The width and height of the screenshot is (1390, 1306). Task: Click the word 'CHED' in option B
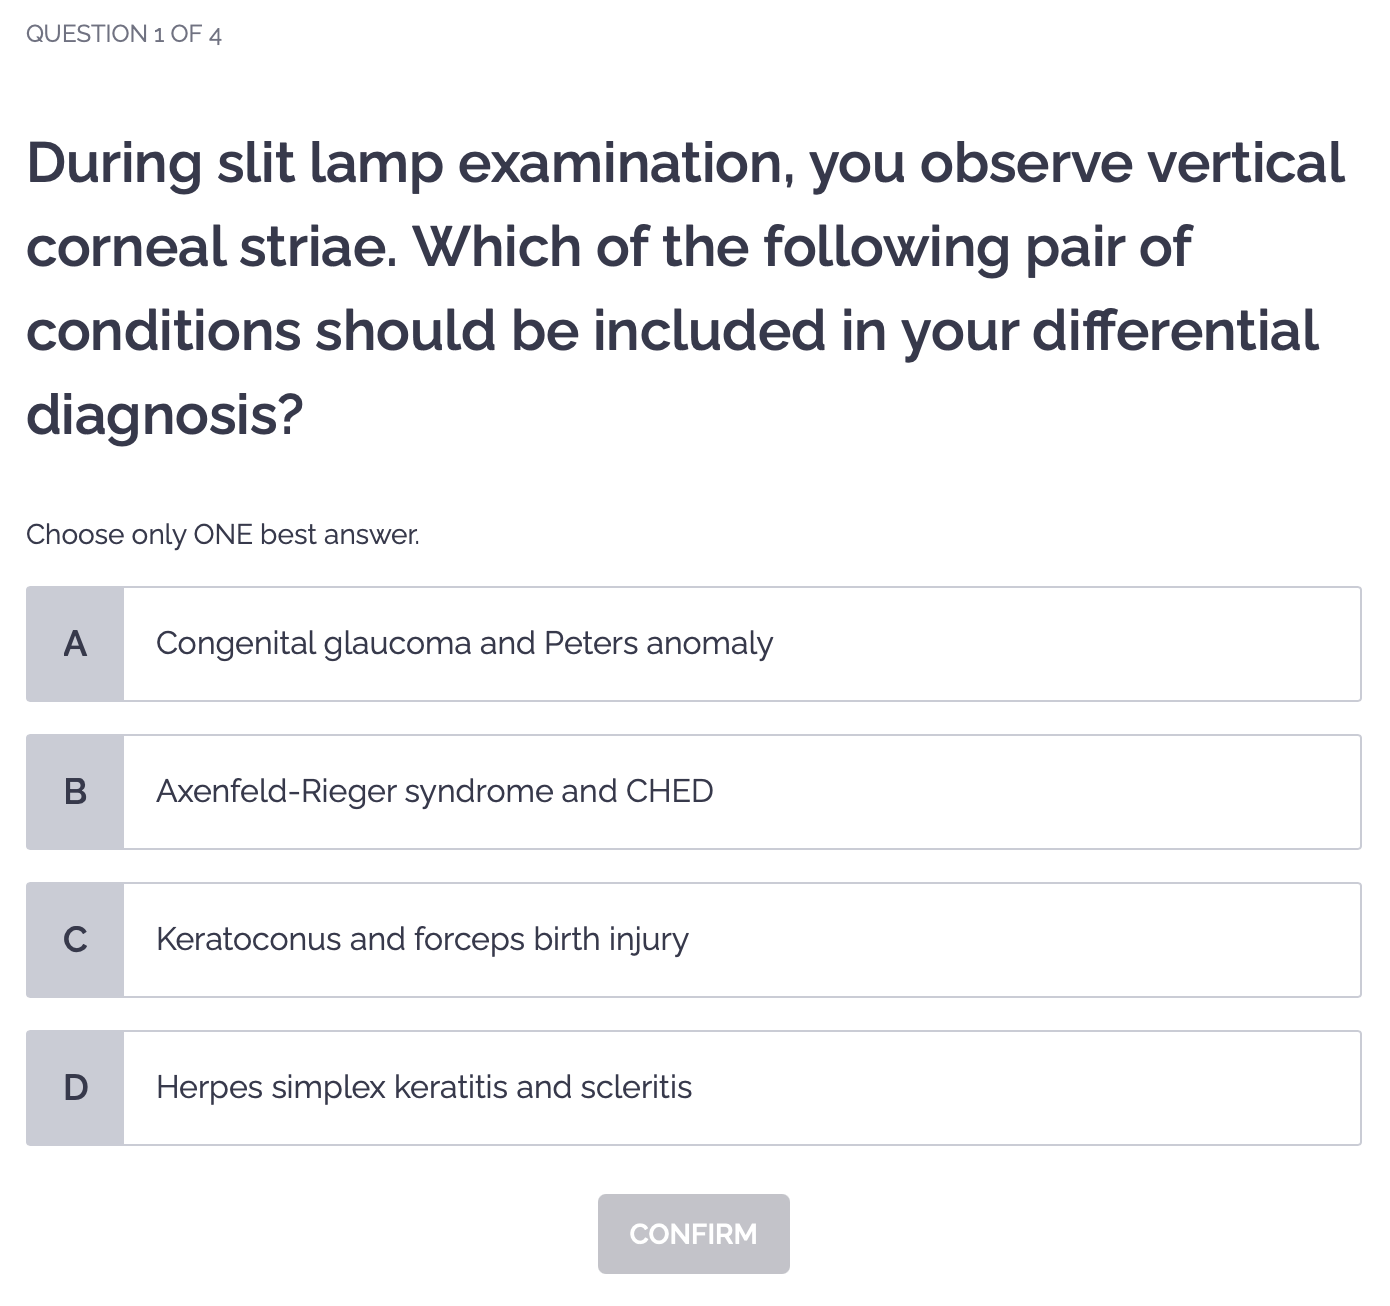(x=669, y=791)
